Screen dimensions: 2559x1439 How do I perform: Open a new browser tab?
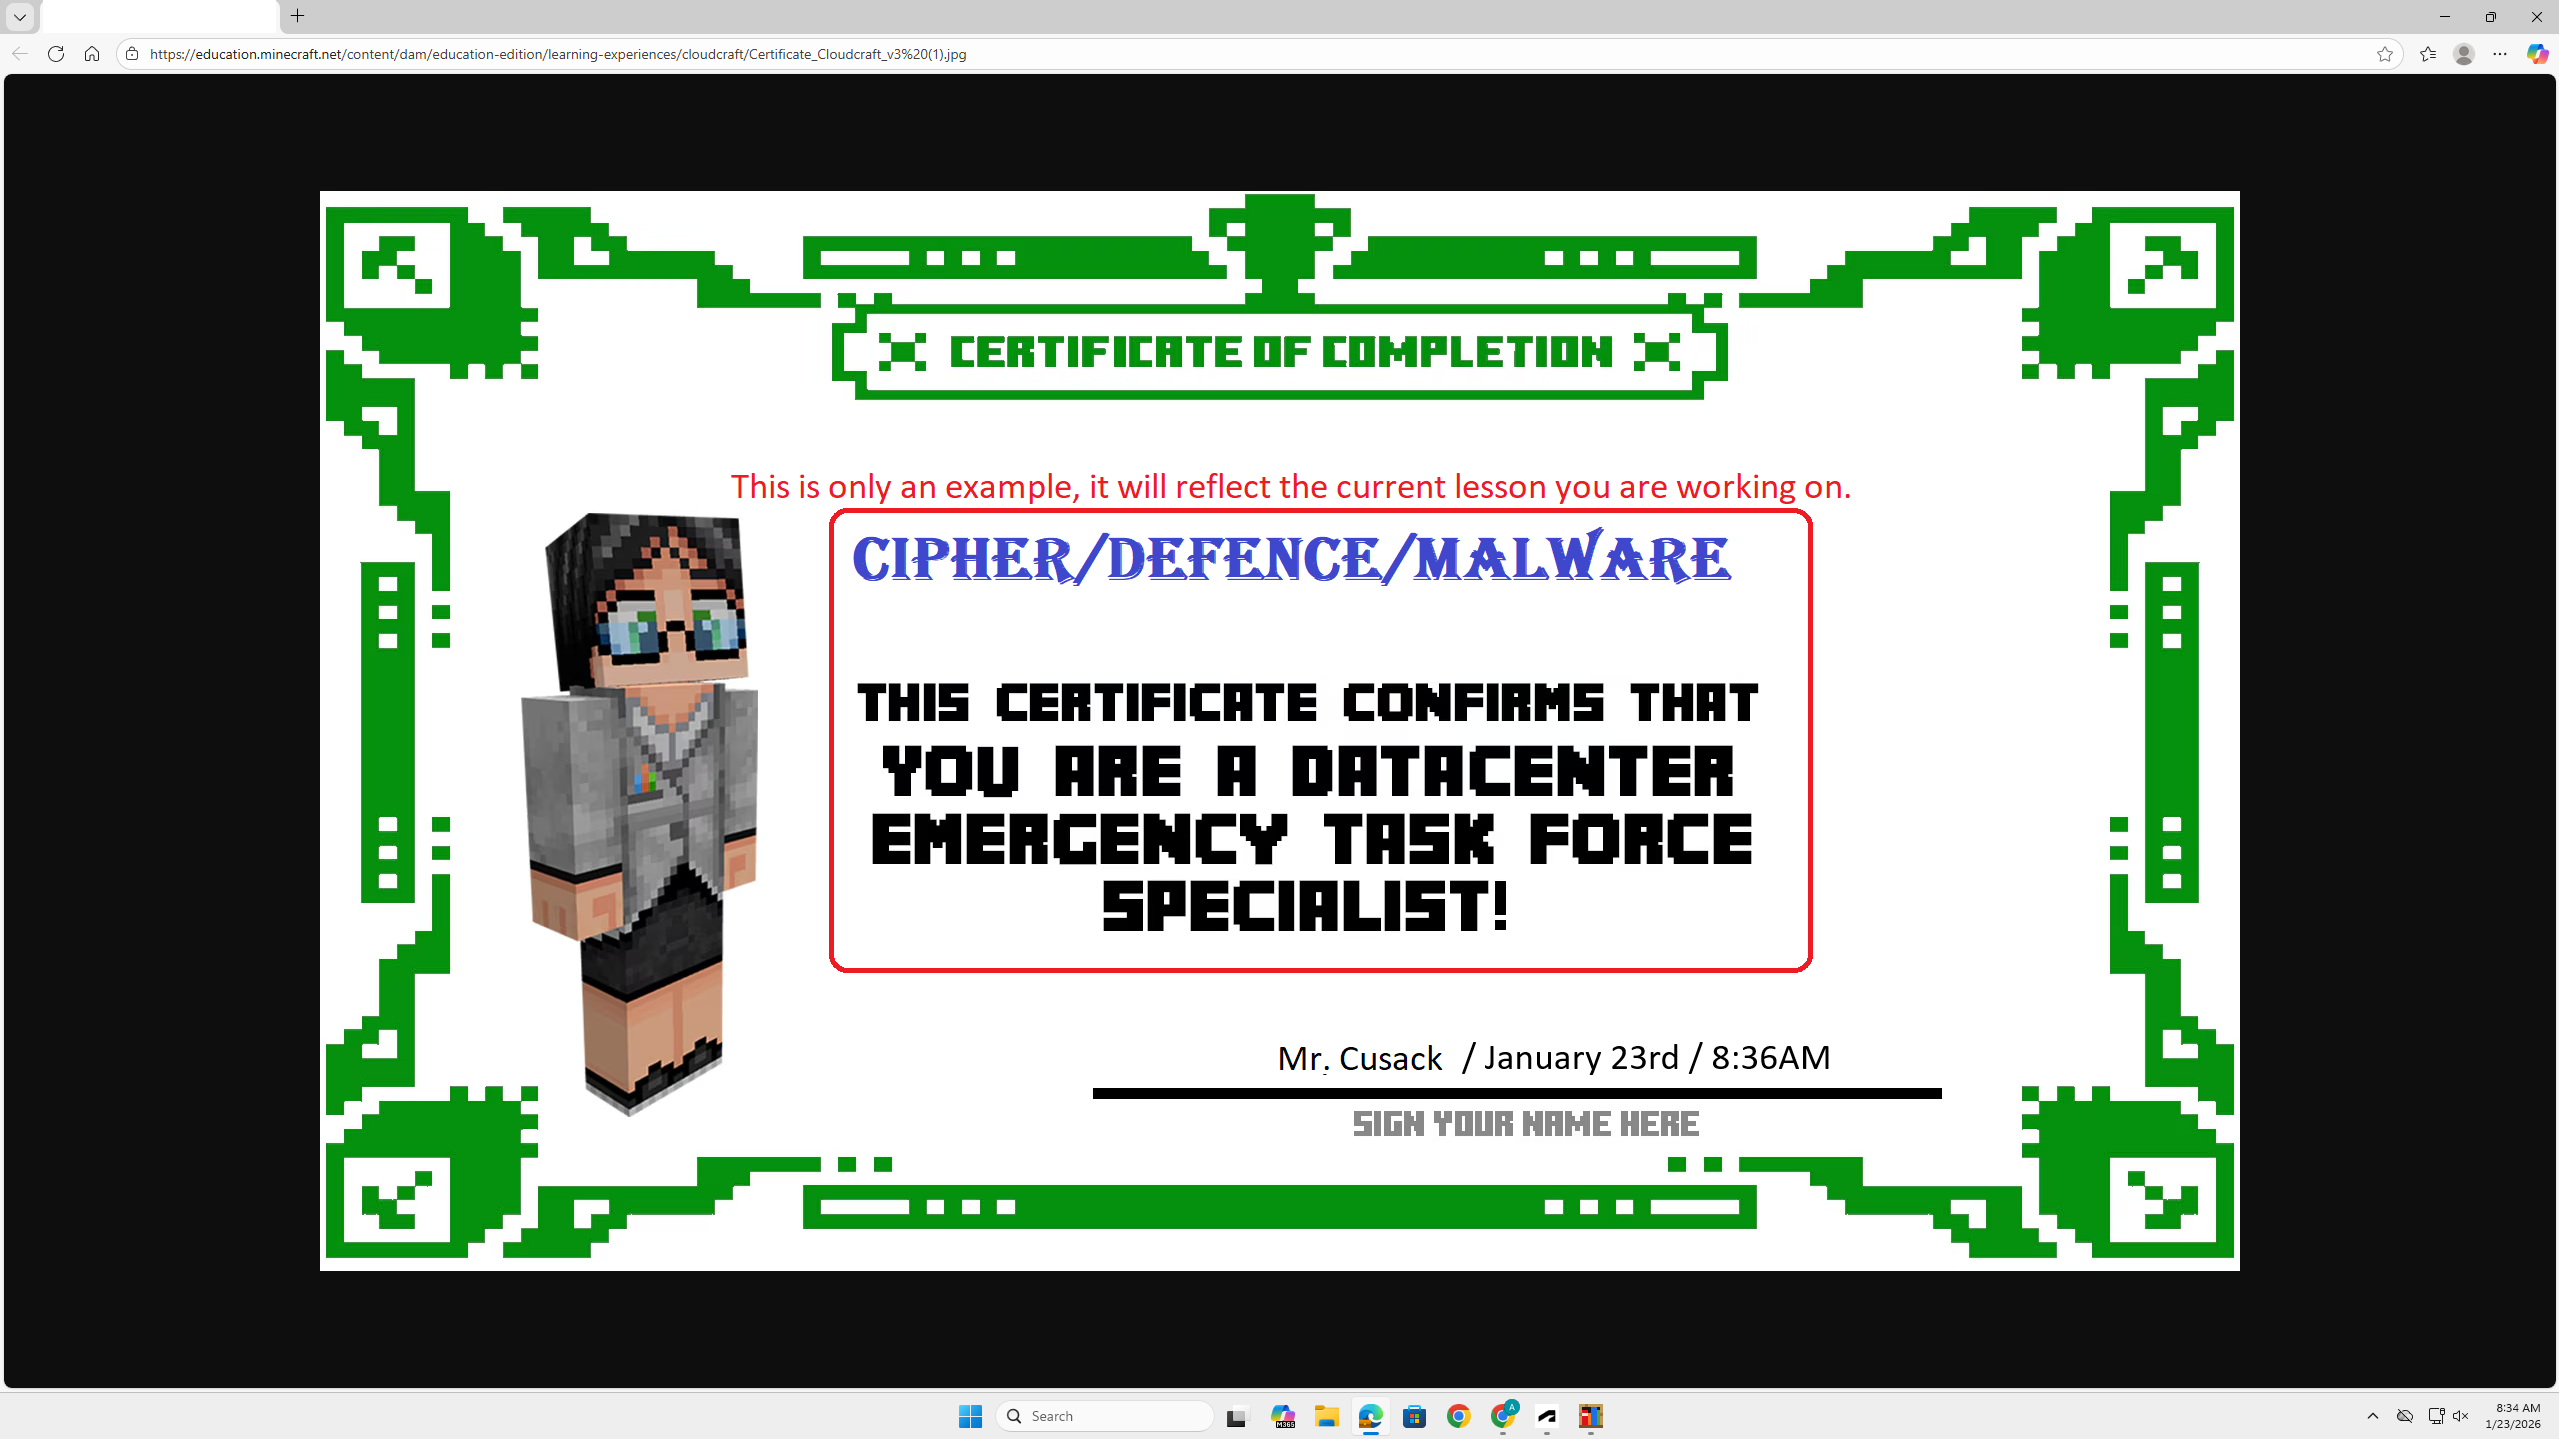pos(297,16)
